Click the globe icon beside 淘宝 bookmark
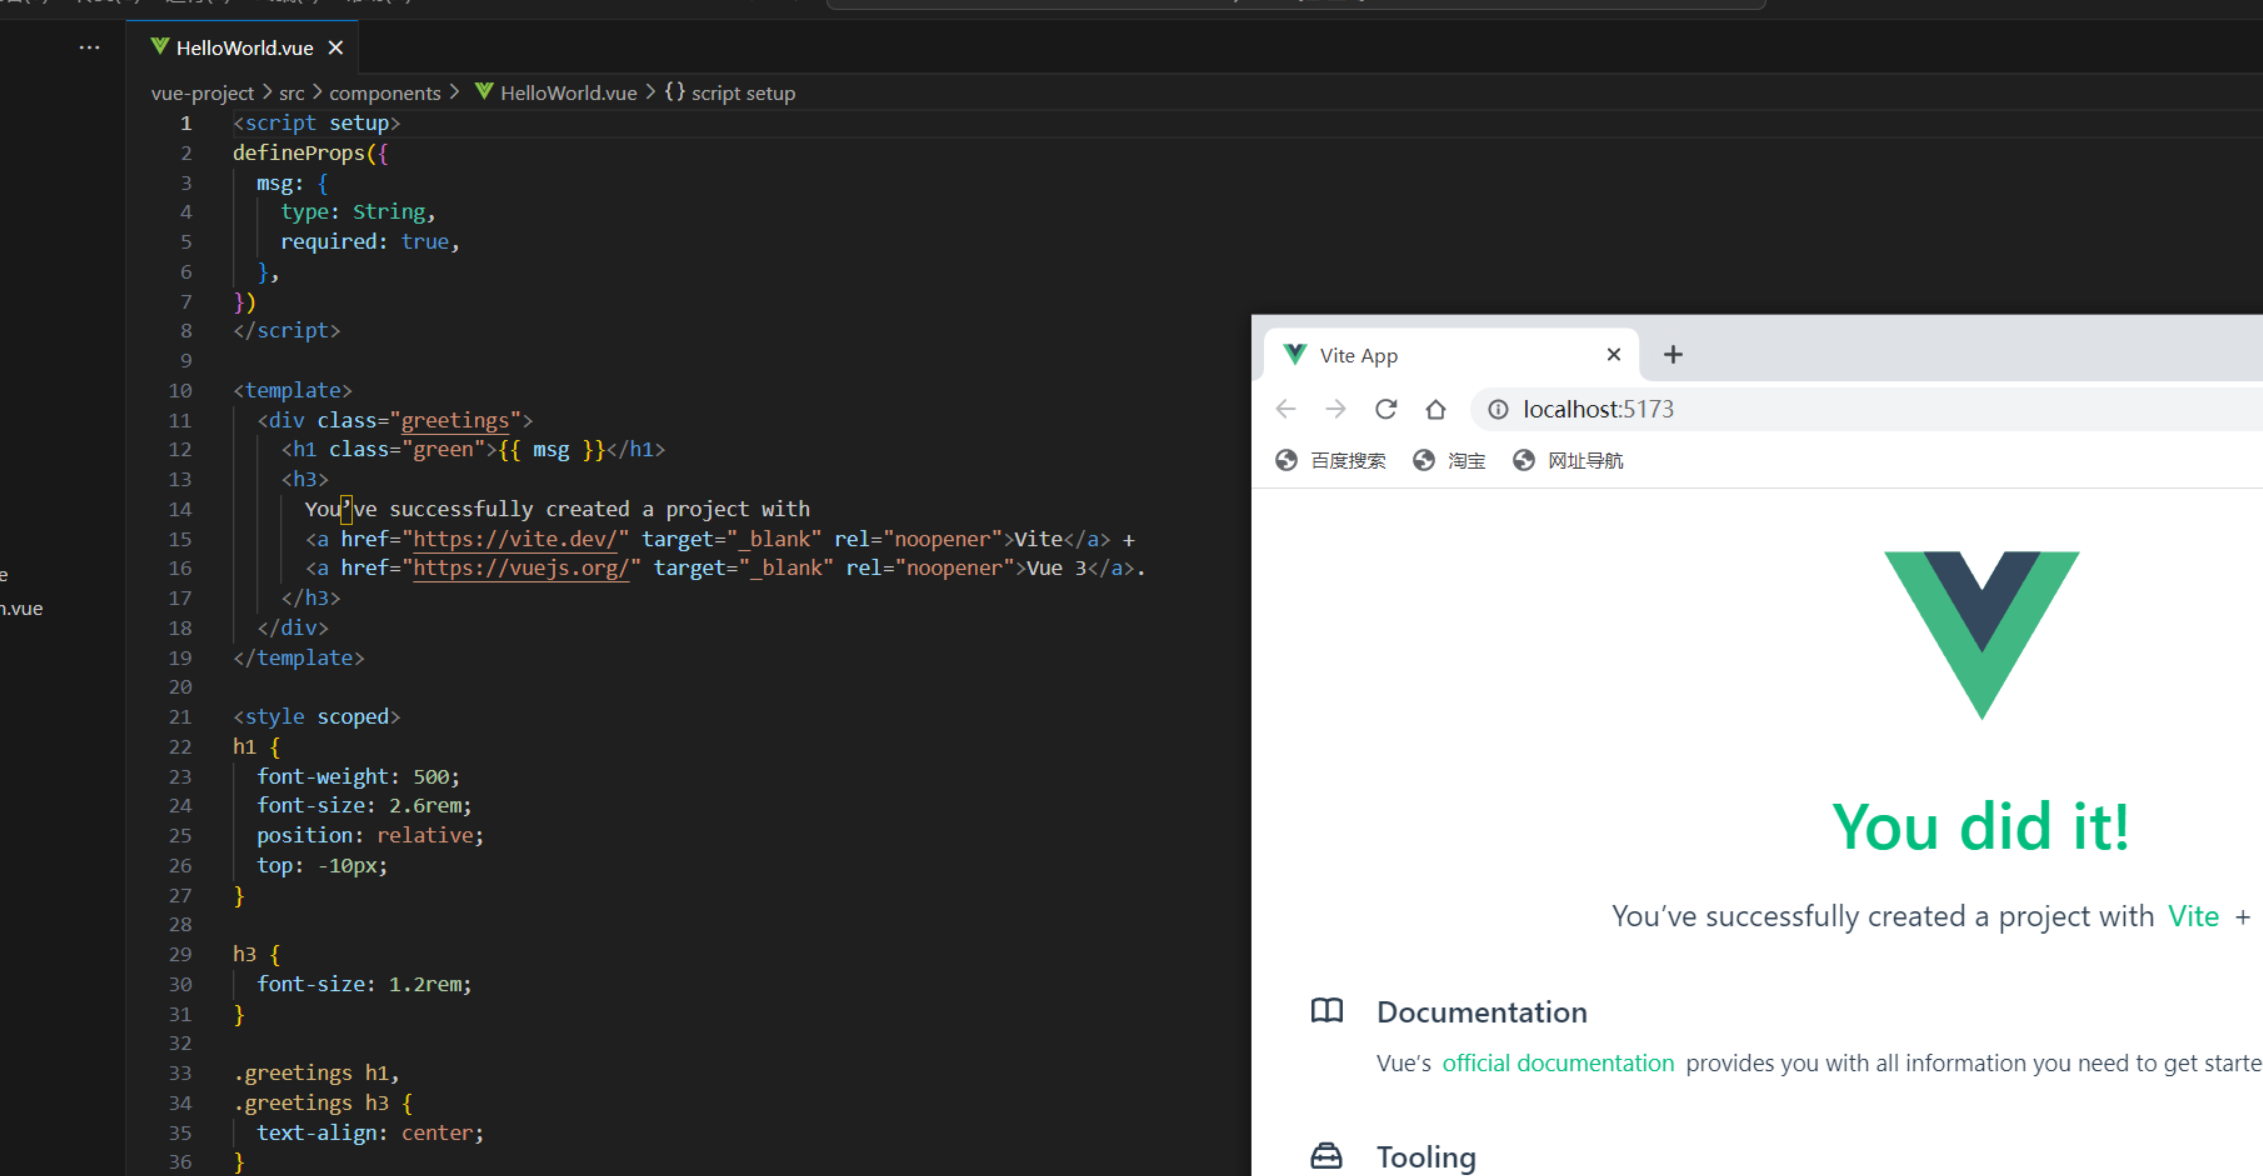The width and height of the screenshot is (2263, 1176). point(1424,460)
